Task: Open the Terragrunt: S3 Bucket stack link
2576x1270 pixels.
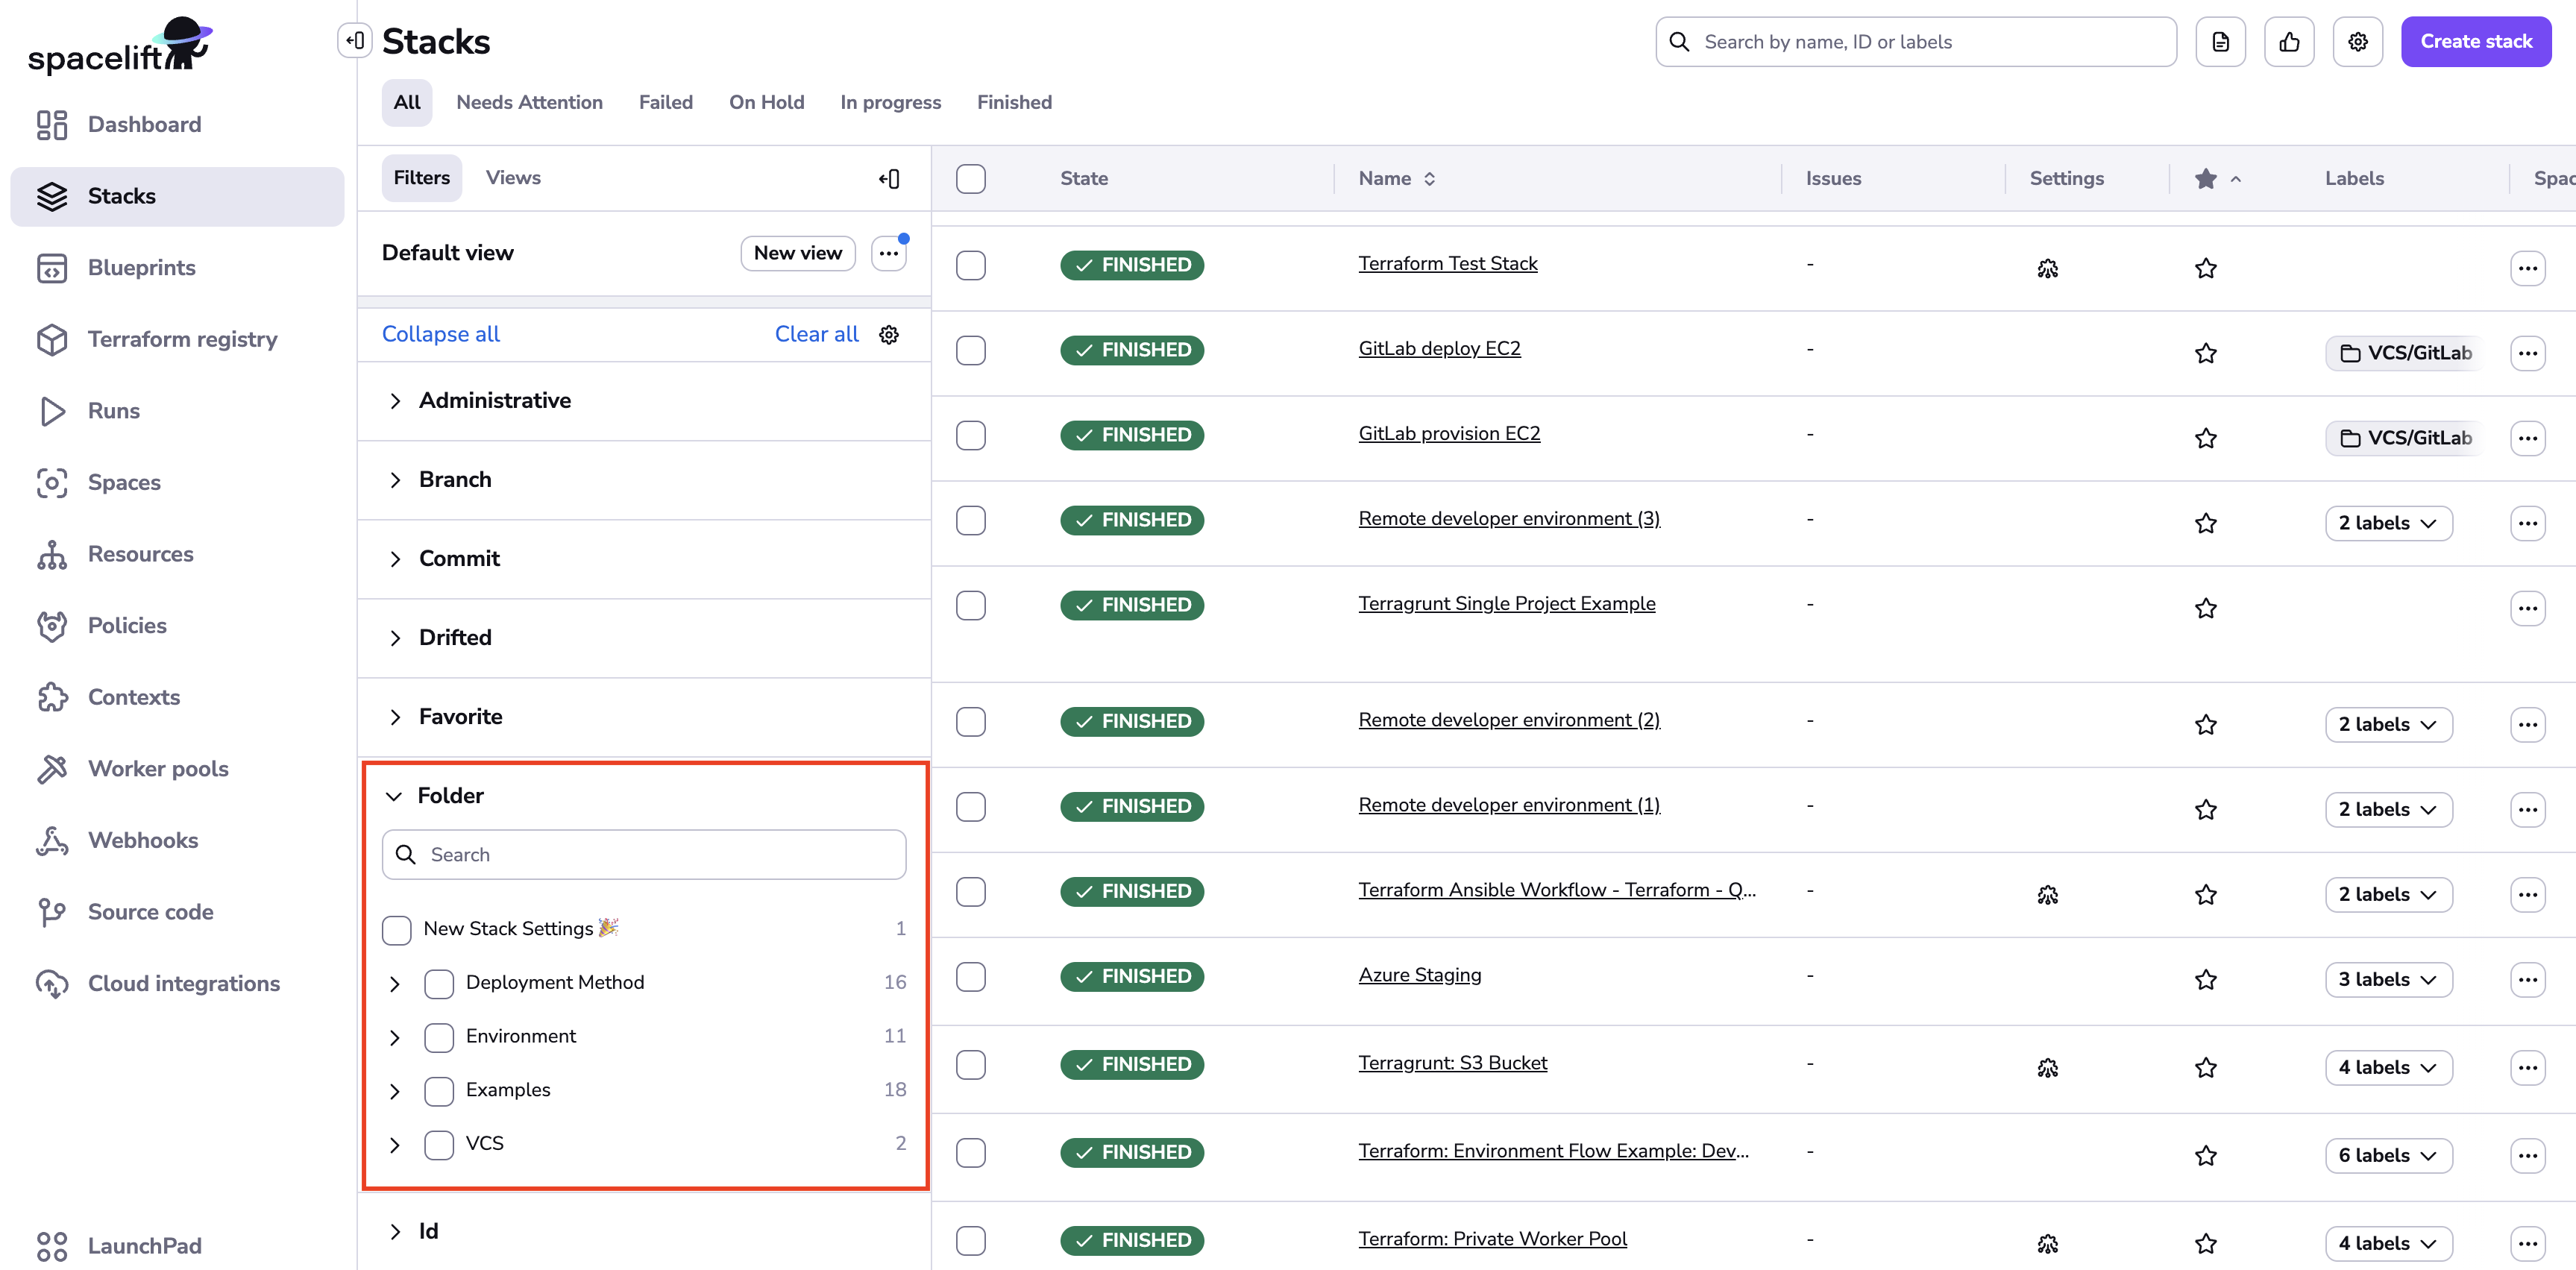Action: point(1452,1063)
